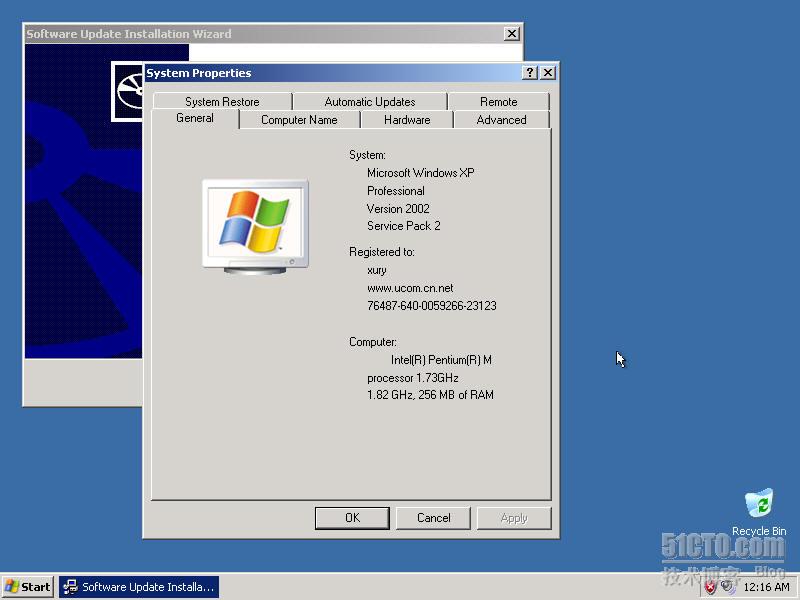800x600 pixels.
Task: Click the "Professional" edition text
Action: click(x=395, y=191)
